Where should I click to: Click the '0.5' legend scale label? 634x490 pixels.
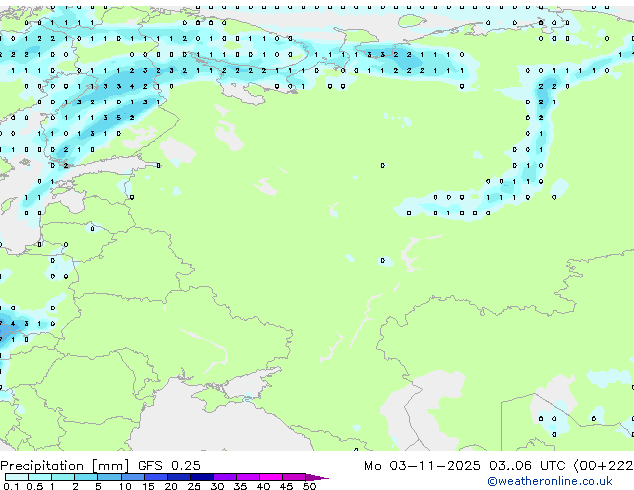coord(35,486)
